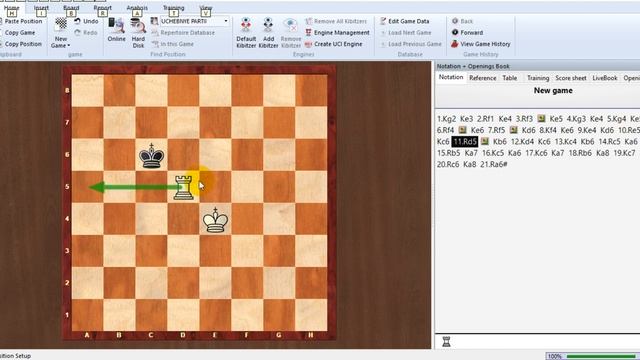Jump to move 8.Kf4 in notation
This screenshot has width=640, height=360.
pyautogui.click(x=548, y=130)
